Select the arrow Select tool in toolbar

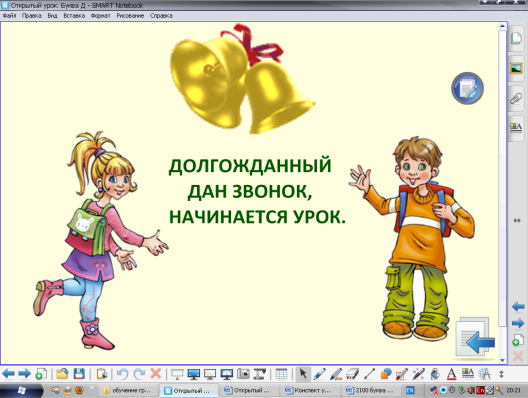303,374
